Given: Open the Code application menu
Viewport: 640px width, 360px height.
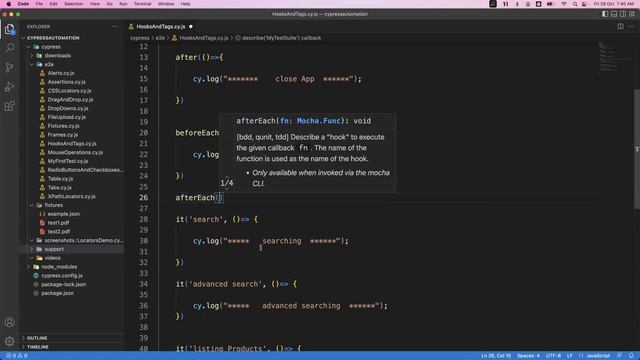Looking at the screenshot, I should tap(23, 4).
